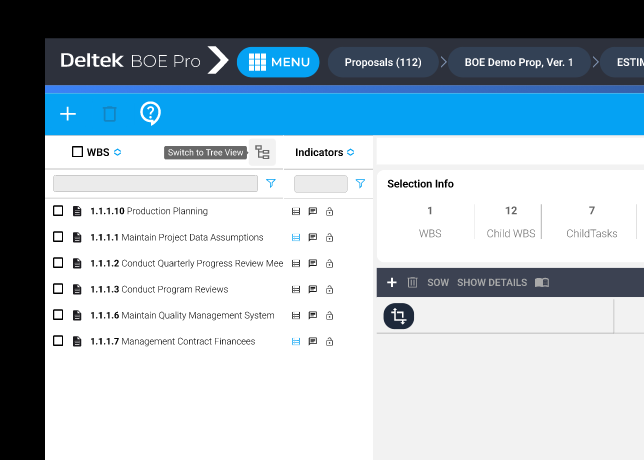Click the trash delete icon in blue toolbar
The width and height of the screenshot is (644, 460).
(x=110, y=114)
